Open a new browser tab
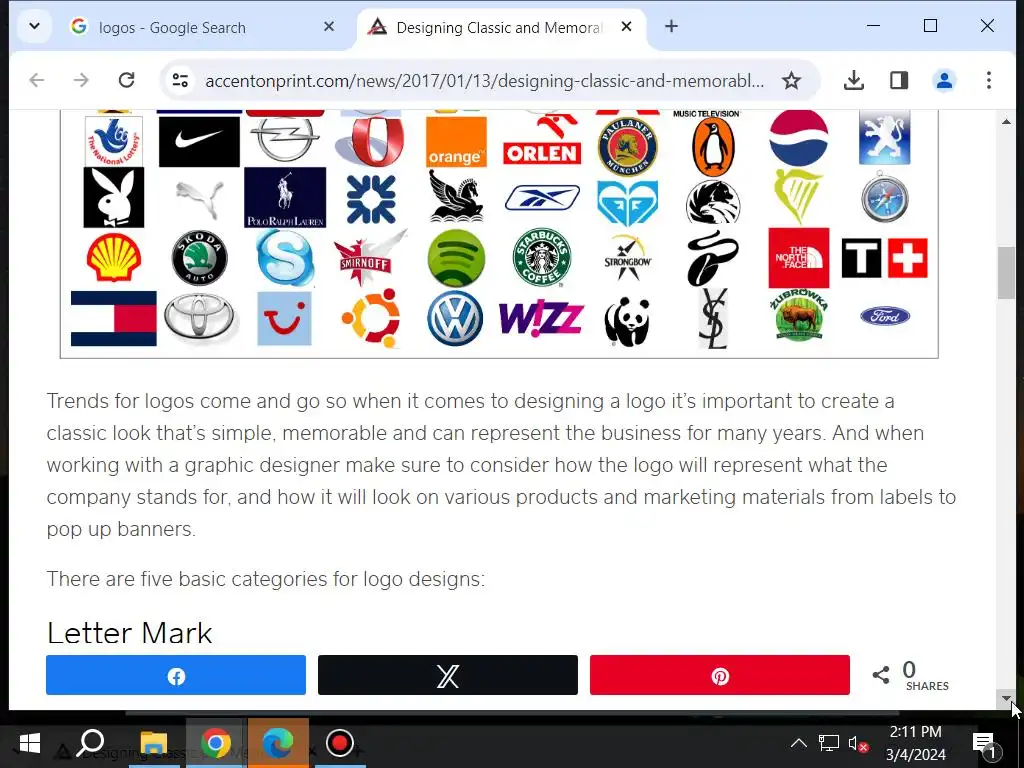The height and width of the screenshot is (768, 1024). pyautogui.click(x=671, y=26)
